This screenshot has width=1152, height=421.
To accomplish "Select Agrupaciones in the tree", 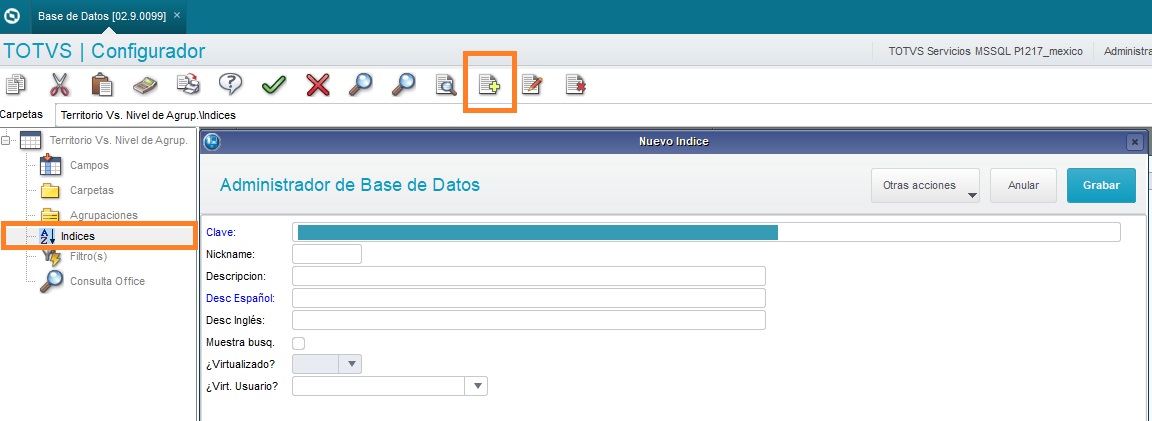I will coord(104,215).
